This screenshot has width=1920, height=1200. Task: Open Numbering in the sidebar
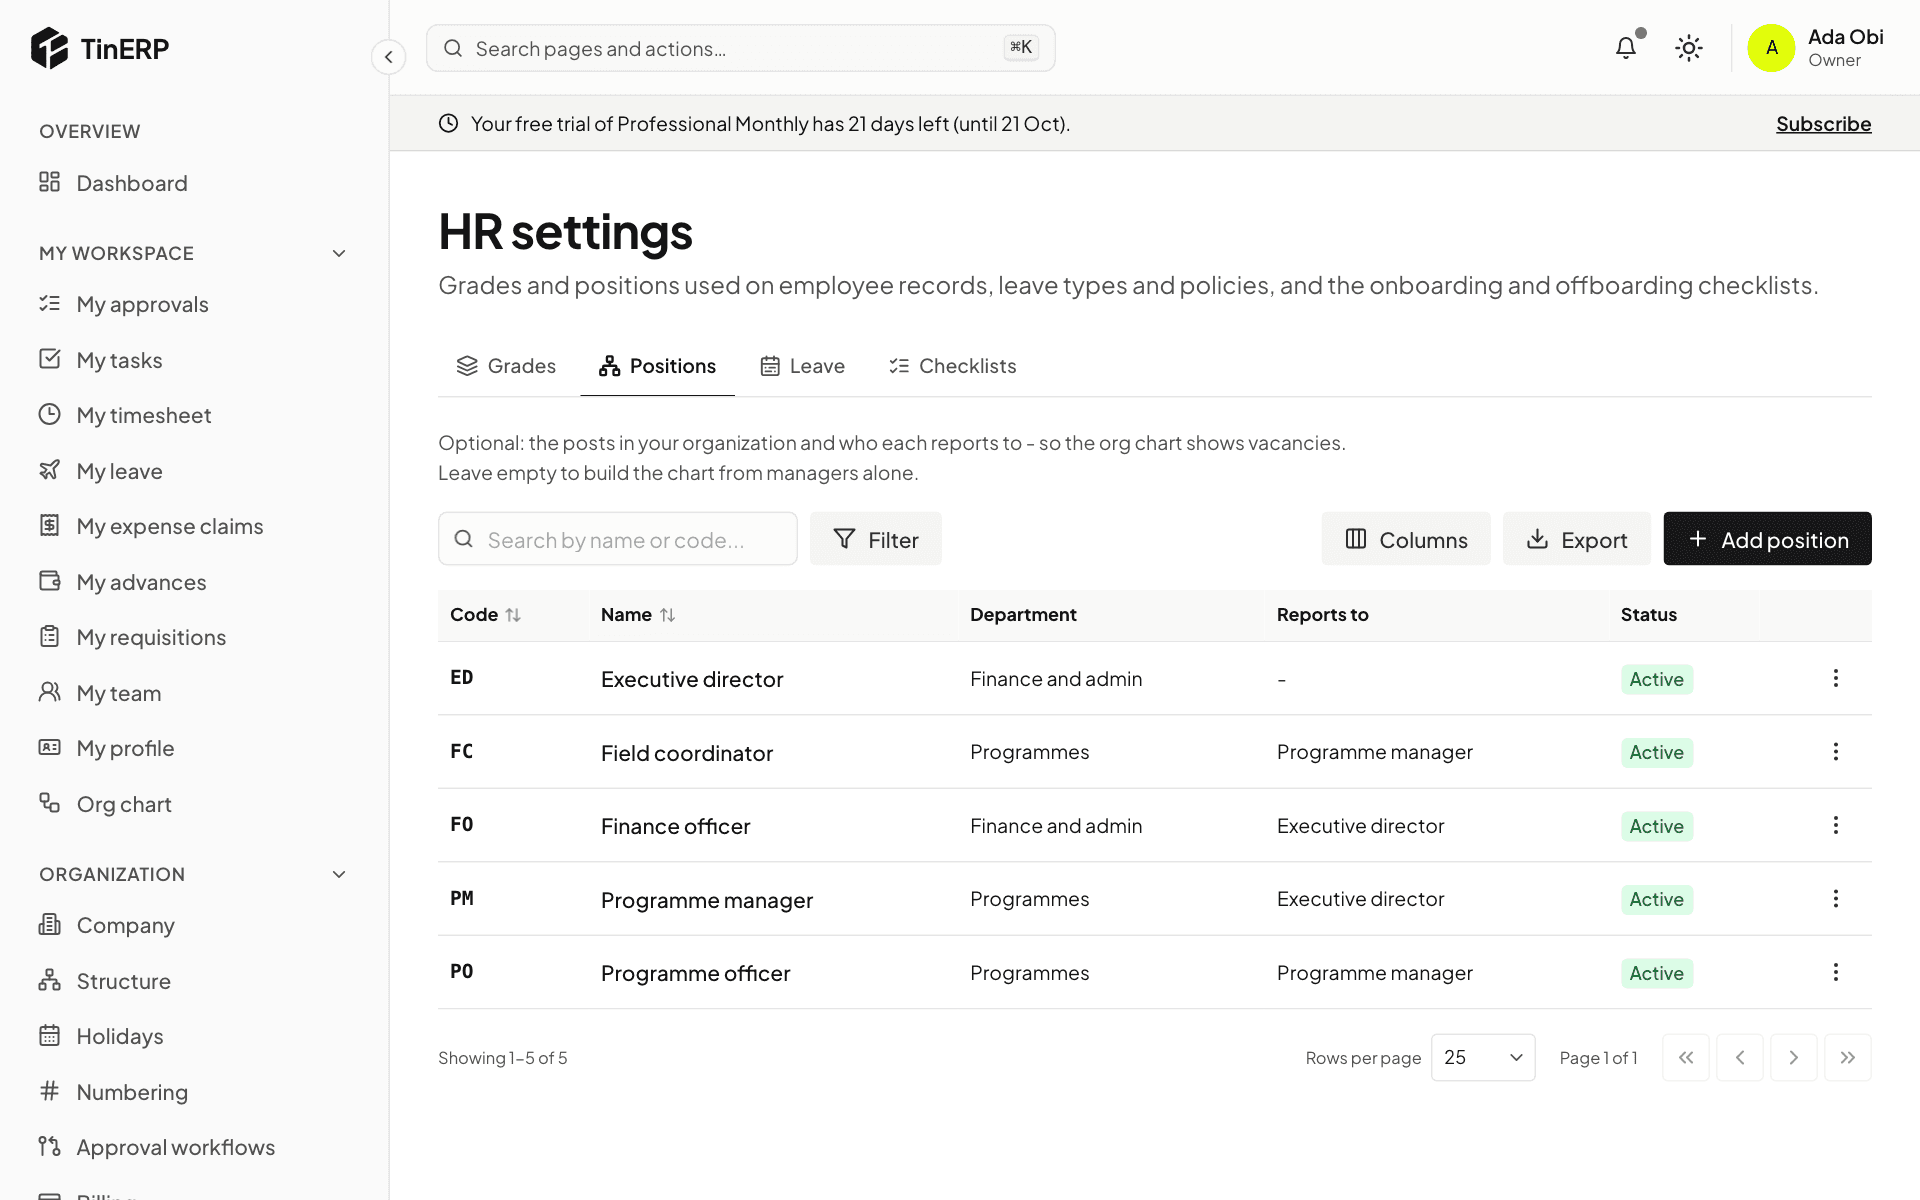pos(194,1092)
